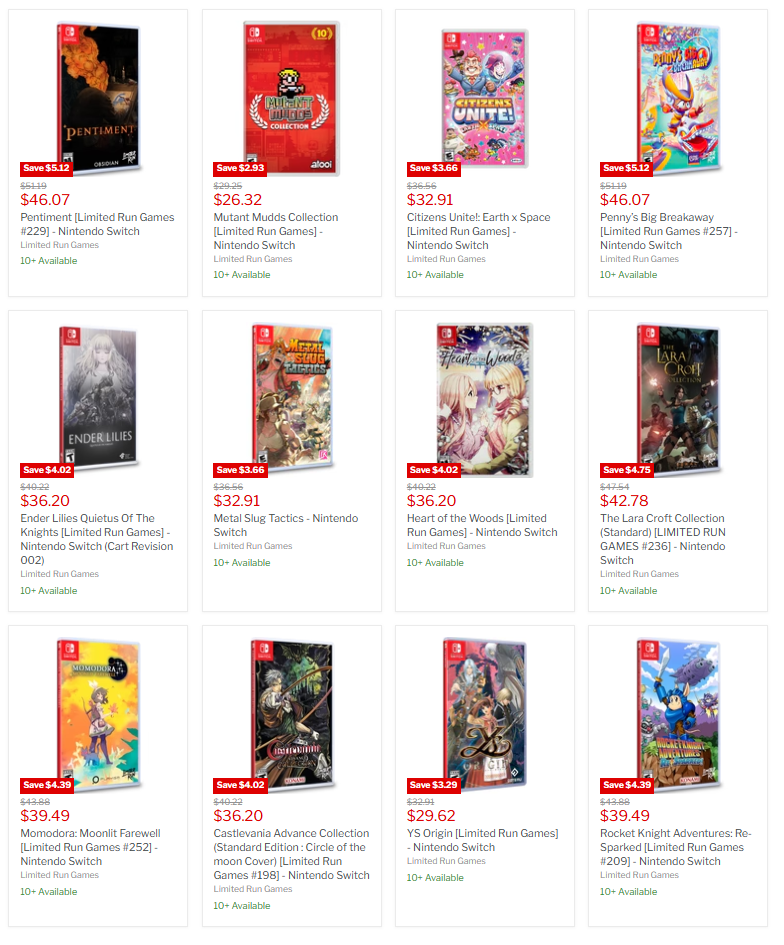Viewport: 784px width, 945px height.
Task: Click the $29.62 price for YS Origin
Action: coord(431,815)
